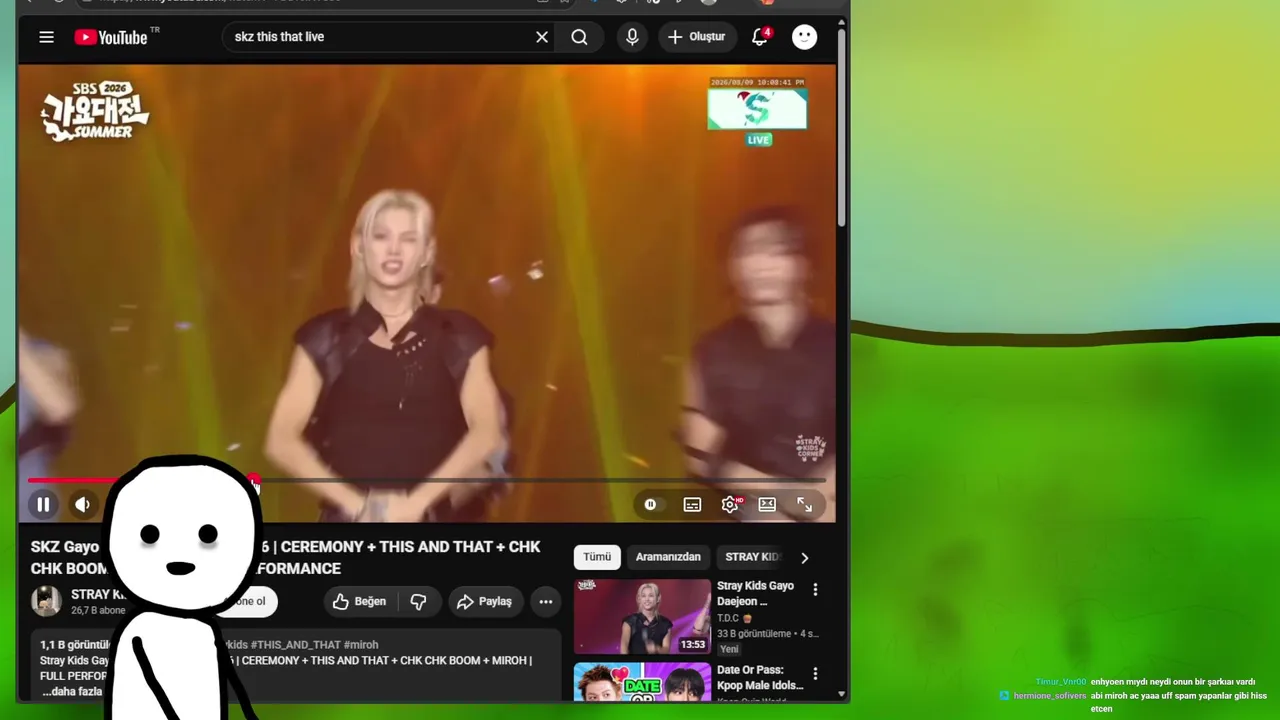Select the Tümü filter chip

pyautogui.click(x=597, y=557)
